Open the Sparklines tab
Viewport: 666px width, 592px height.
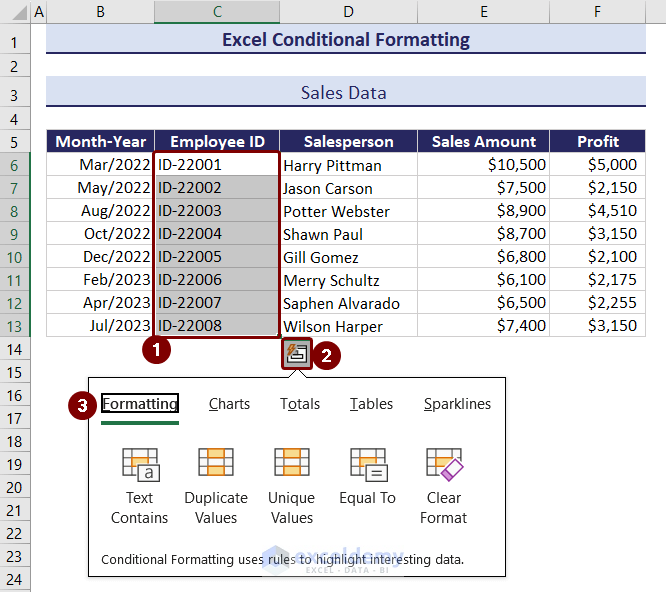coord(457,403)
